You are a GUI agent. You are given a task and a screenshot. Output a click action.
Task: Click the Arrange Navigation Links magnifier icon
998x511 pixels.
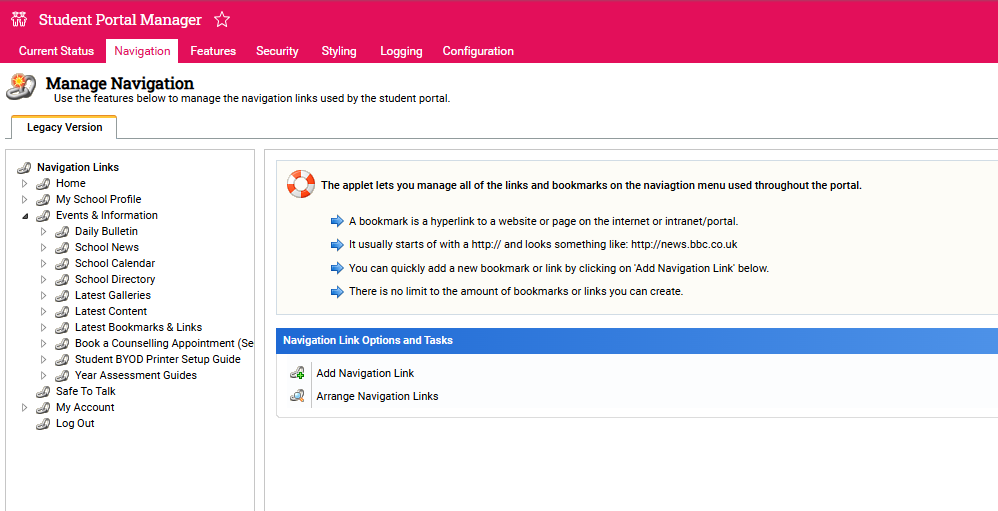[297, 396]
